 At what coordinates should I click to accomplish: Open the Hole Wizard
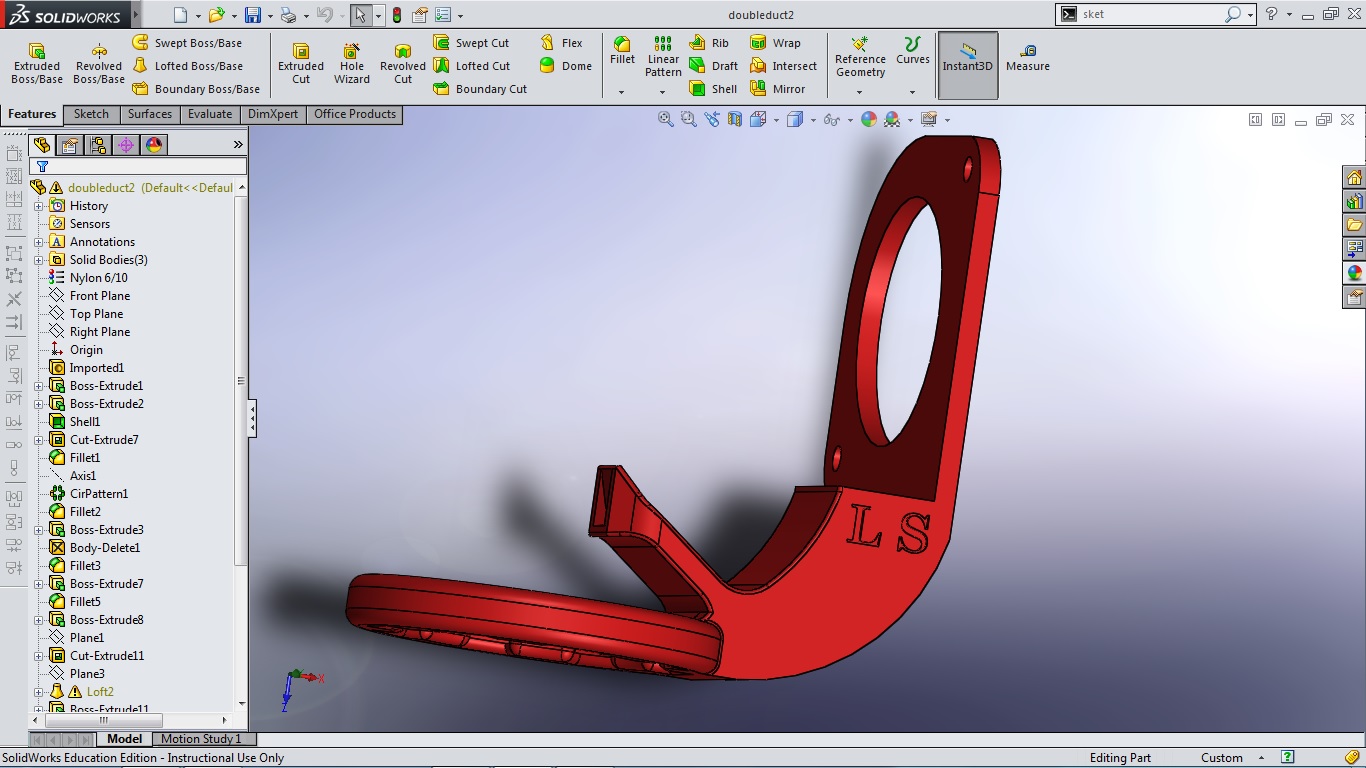[352, 64]
